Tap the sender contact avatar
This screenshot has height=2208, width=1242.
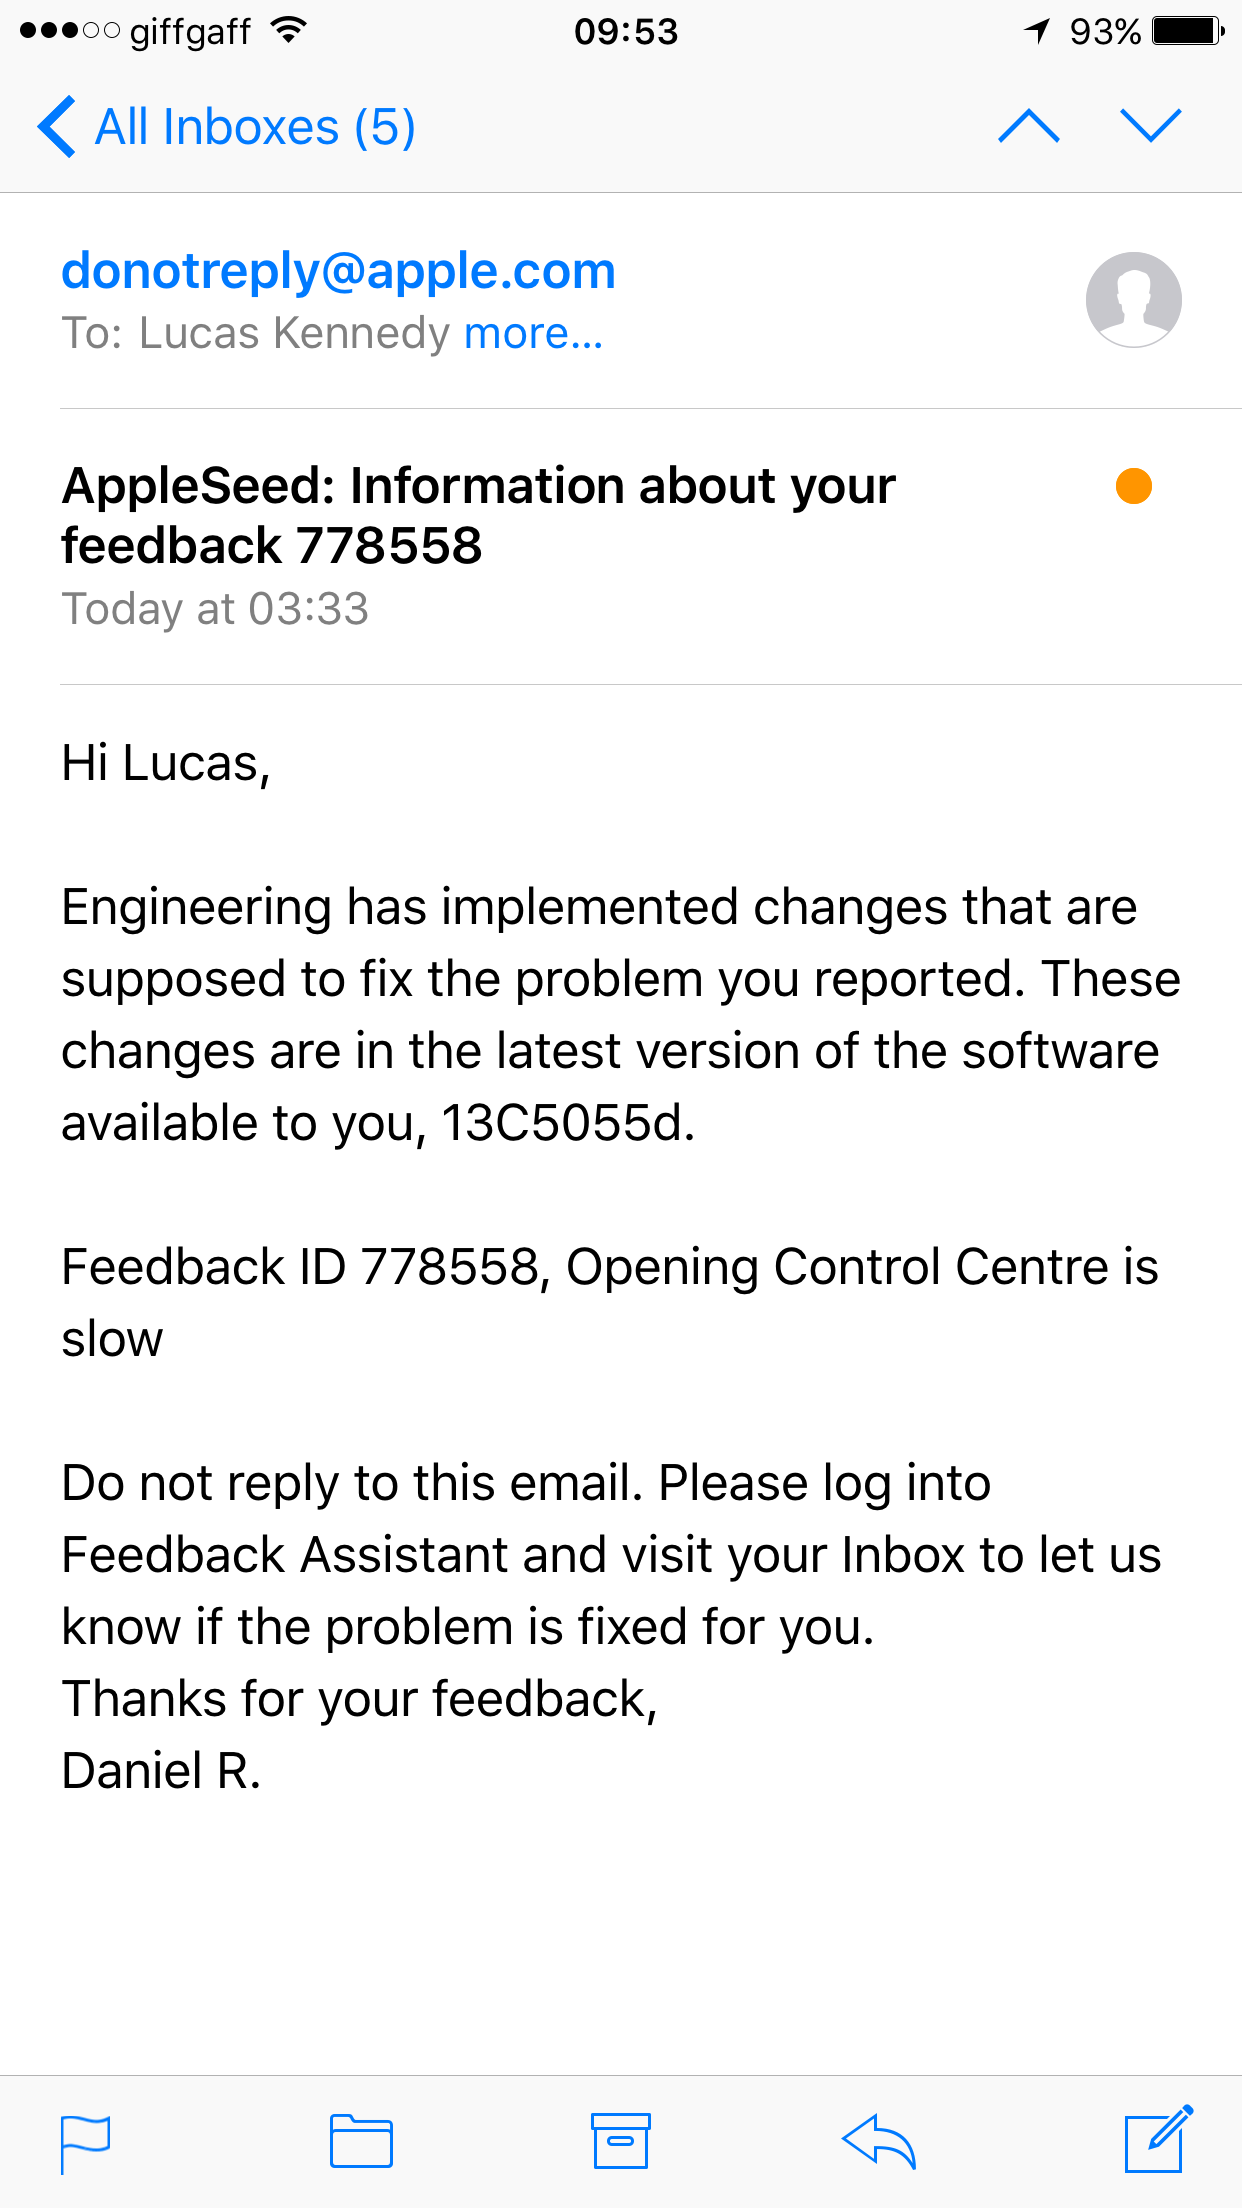[1134, 300]
